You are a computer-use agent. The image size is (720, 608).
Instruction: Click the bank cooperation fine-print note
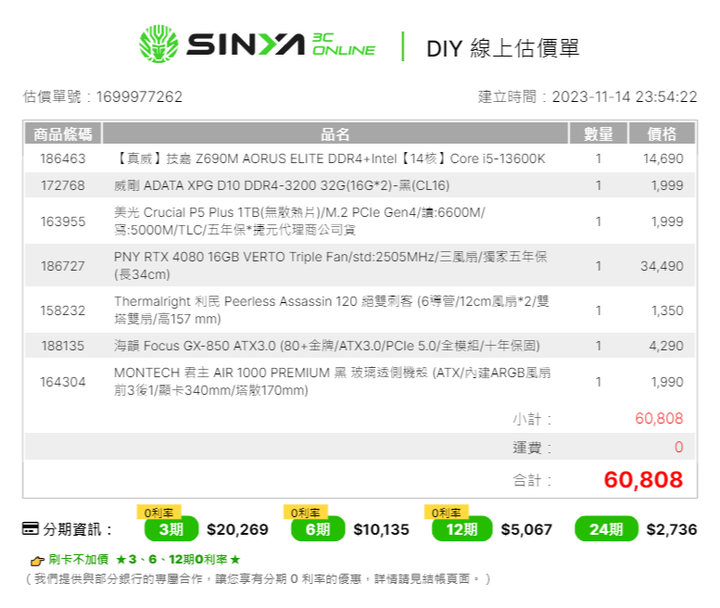tap(258, 579)
